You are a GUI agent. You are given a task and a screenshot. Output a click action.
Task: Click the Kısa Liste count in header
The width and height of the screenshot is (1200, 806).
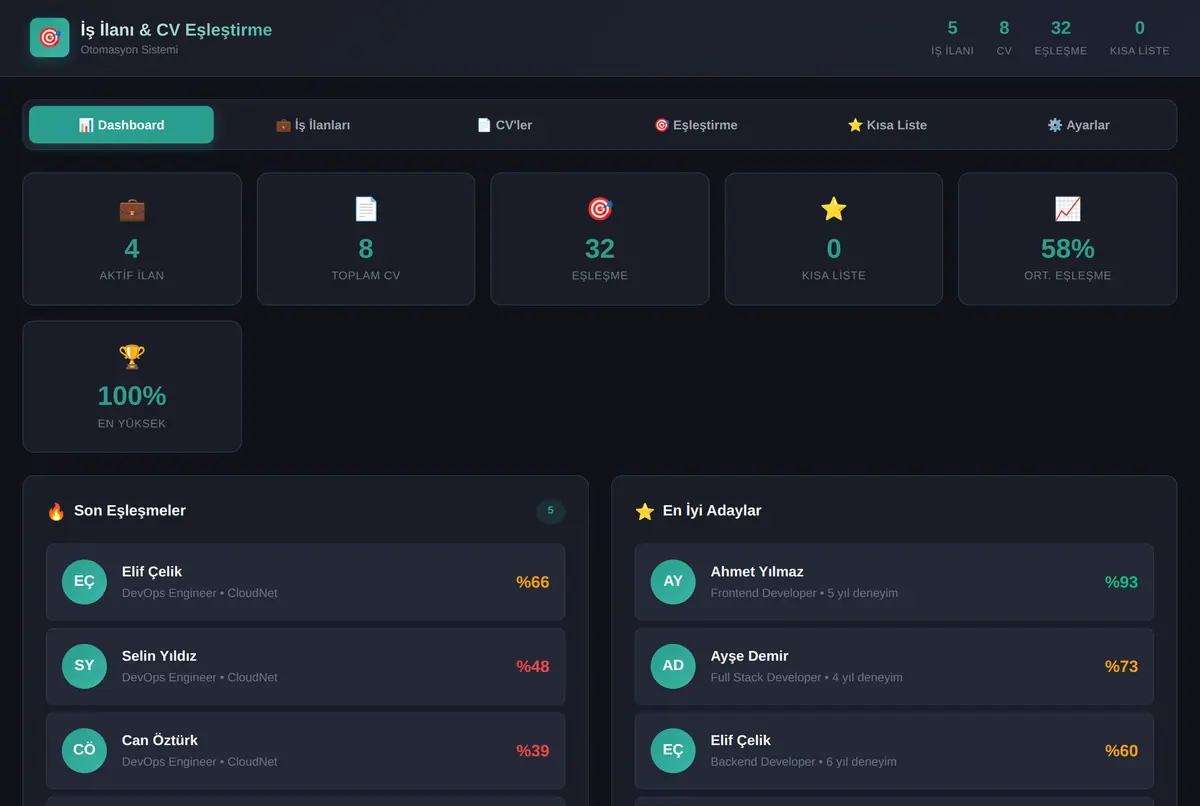pyautogui.click(x=1140, y=28)
